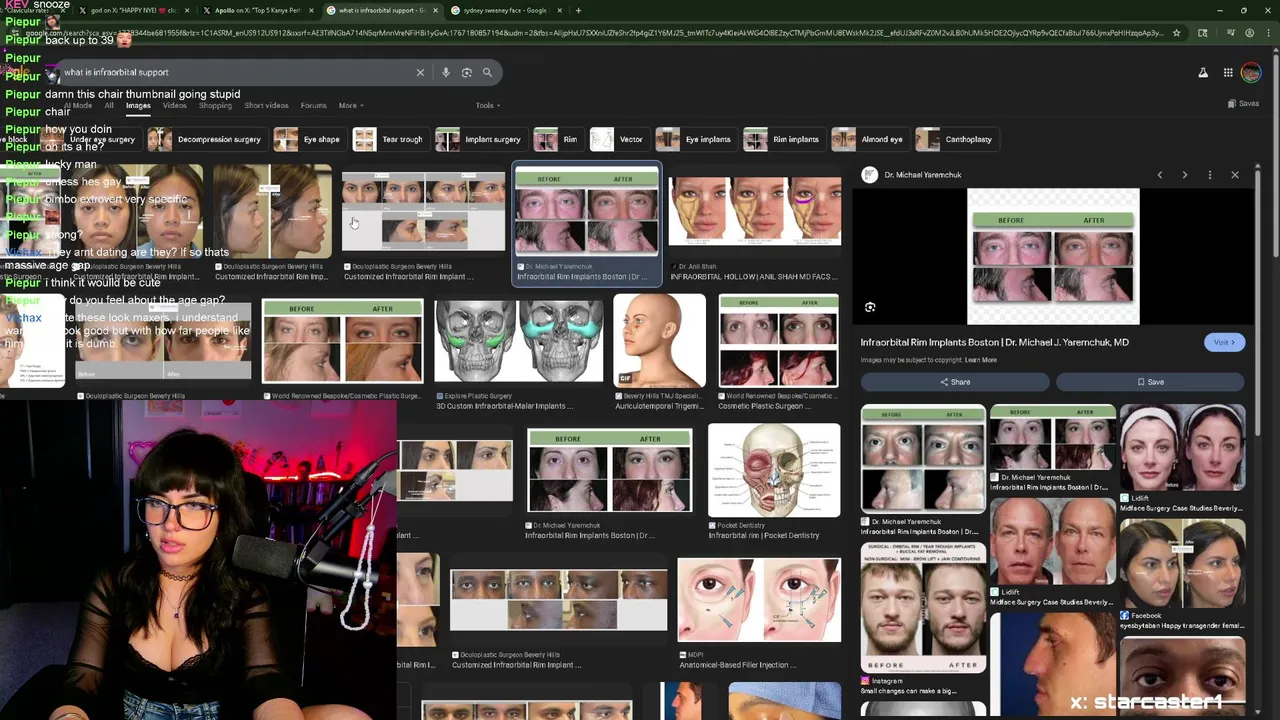The width and height of the screenshot is (1280, 720).
Task: Open the enlarged before-after preview image
Action: [x=1053, y=256]
